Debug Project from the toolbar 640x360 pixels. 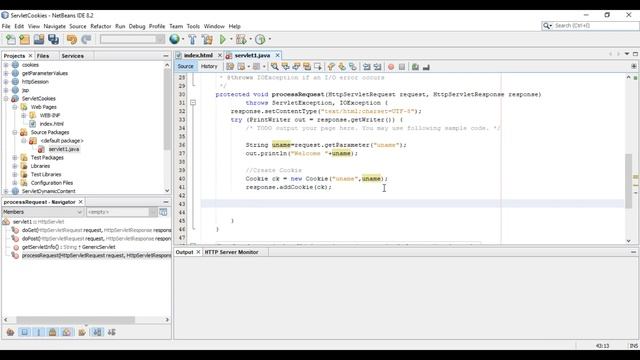click(x=241, y=39)
